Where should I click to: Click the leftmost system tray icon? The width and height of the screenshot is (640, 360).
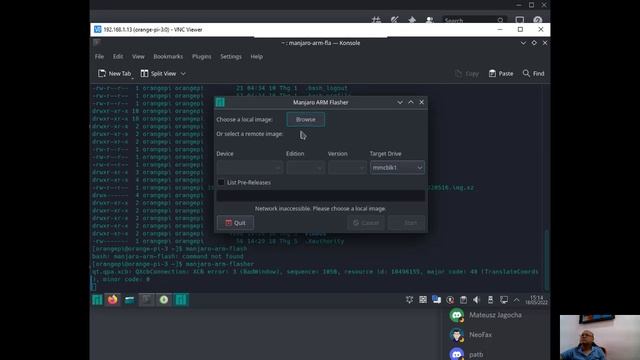tap(409, 300)
